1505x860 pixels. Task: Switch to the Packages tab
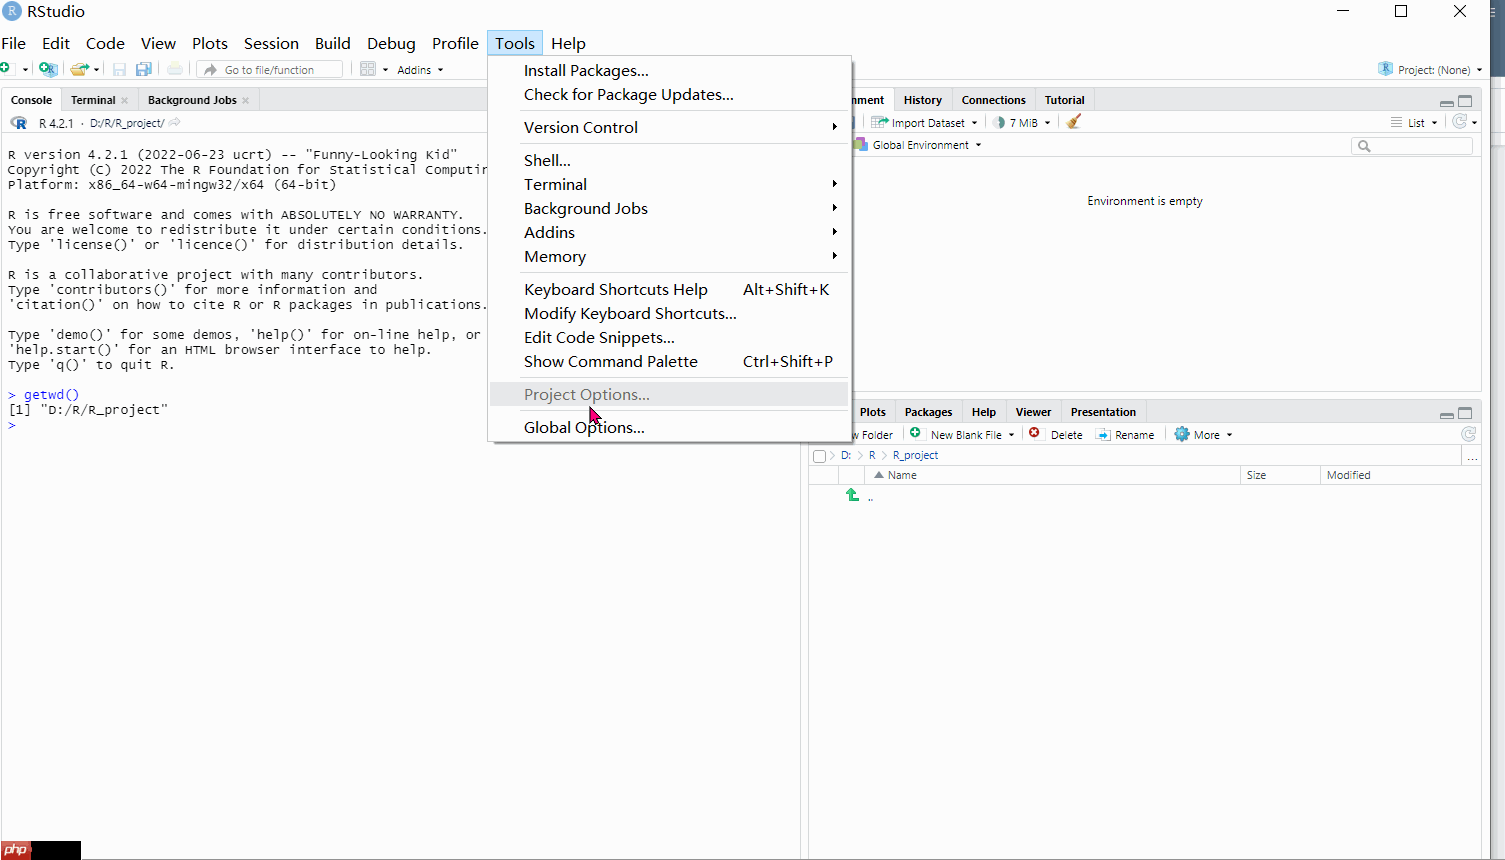point(928,412)
